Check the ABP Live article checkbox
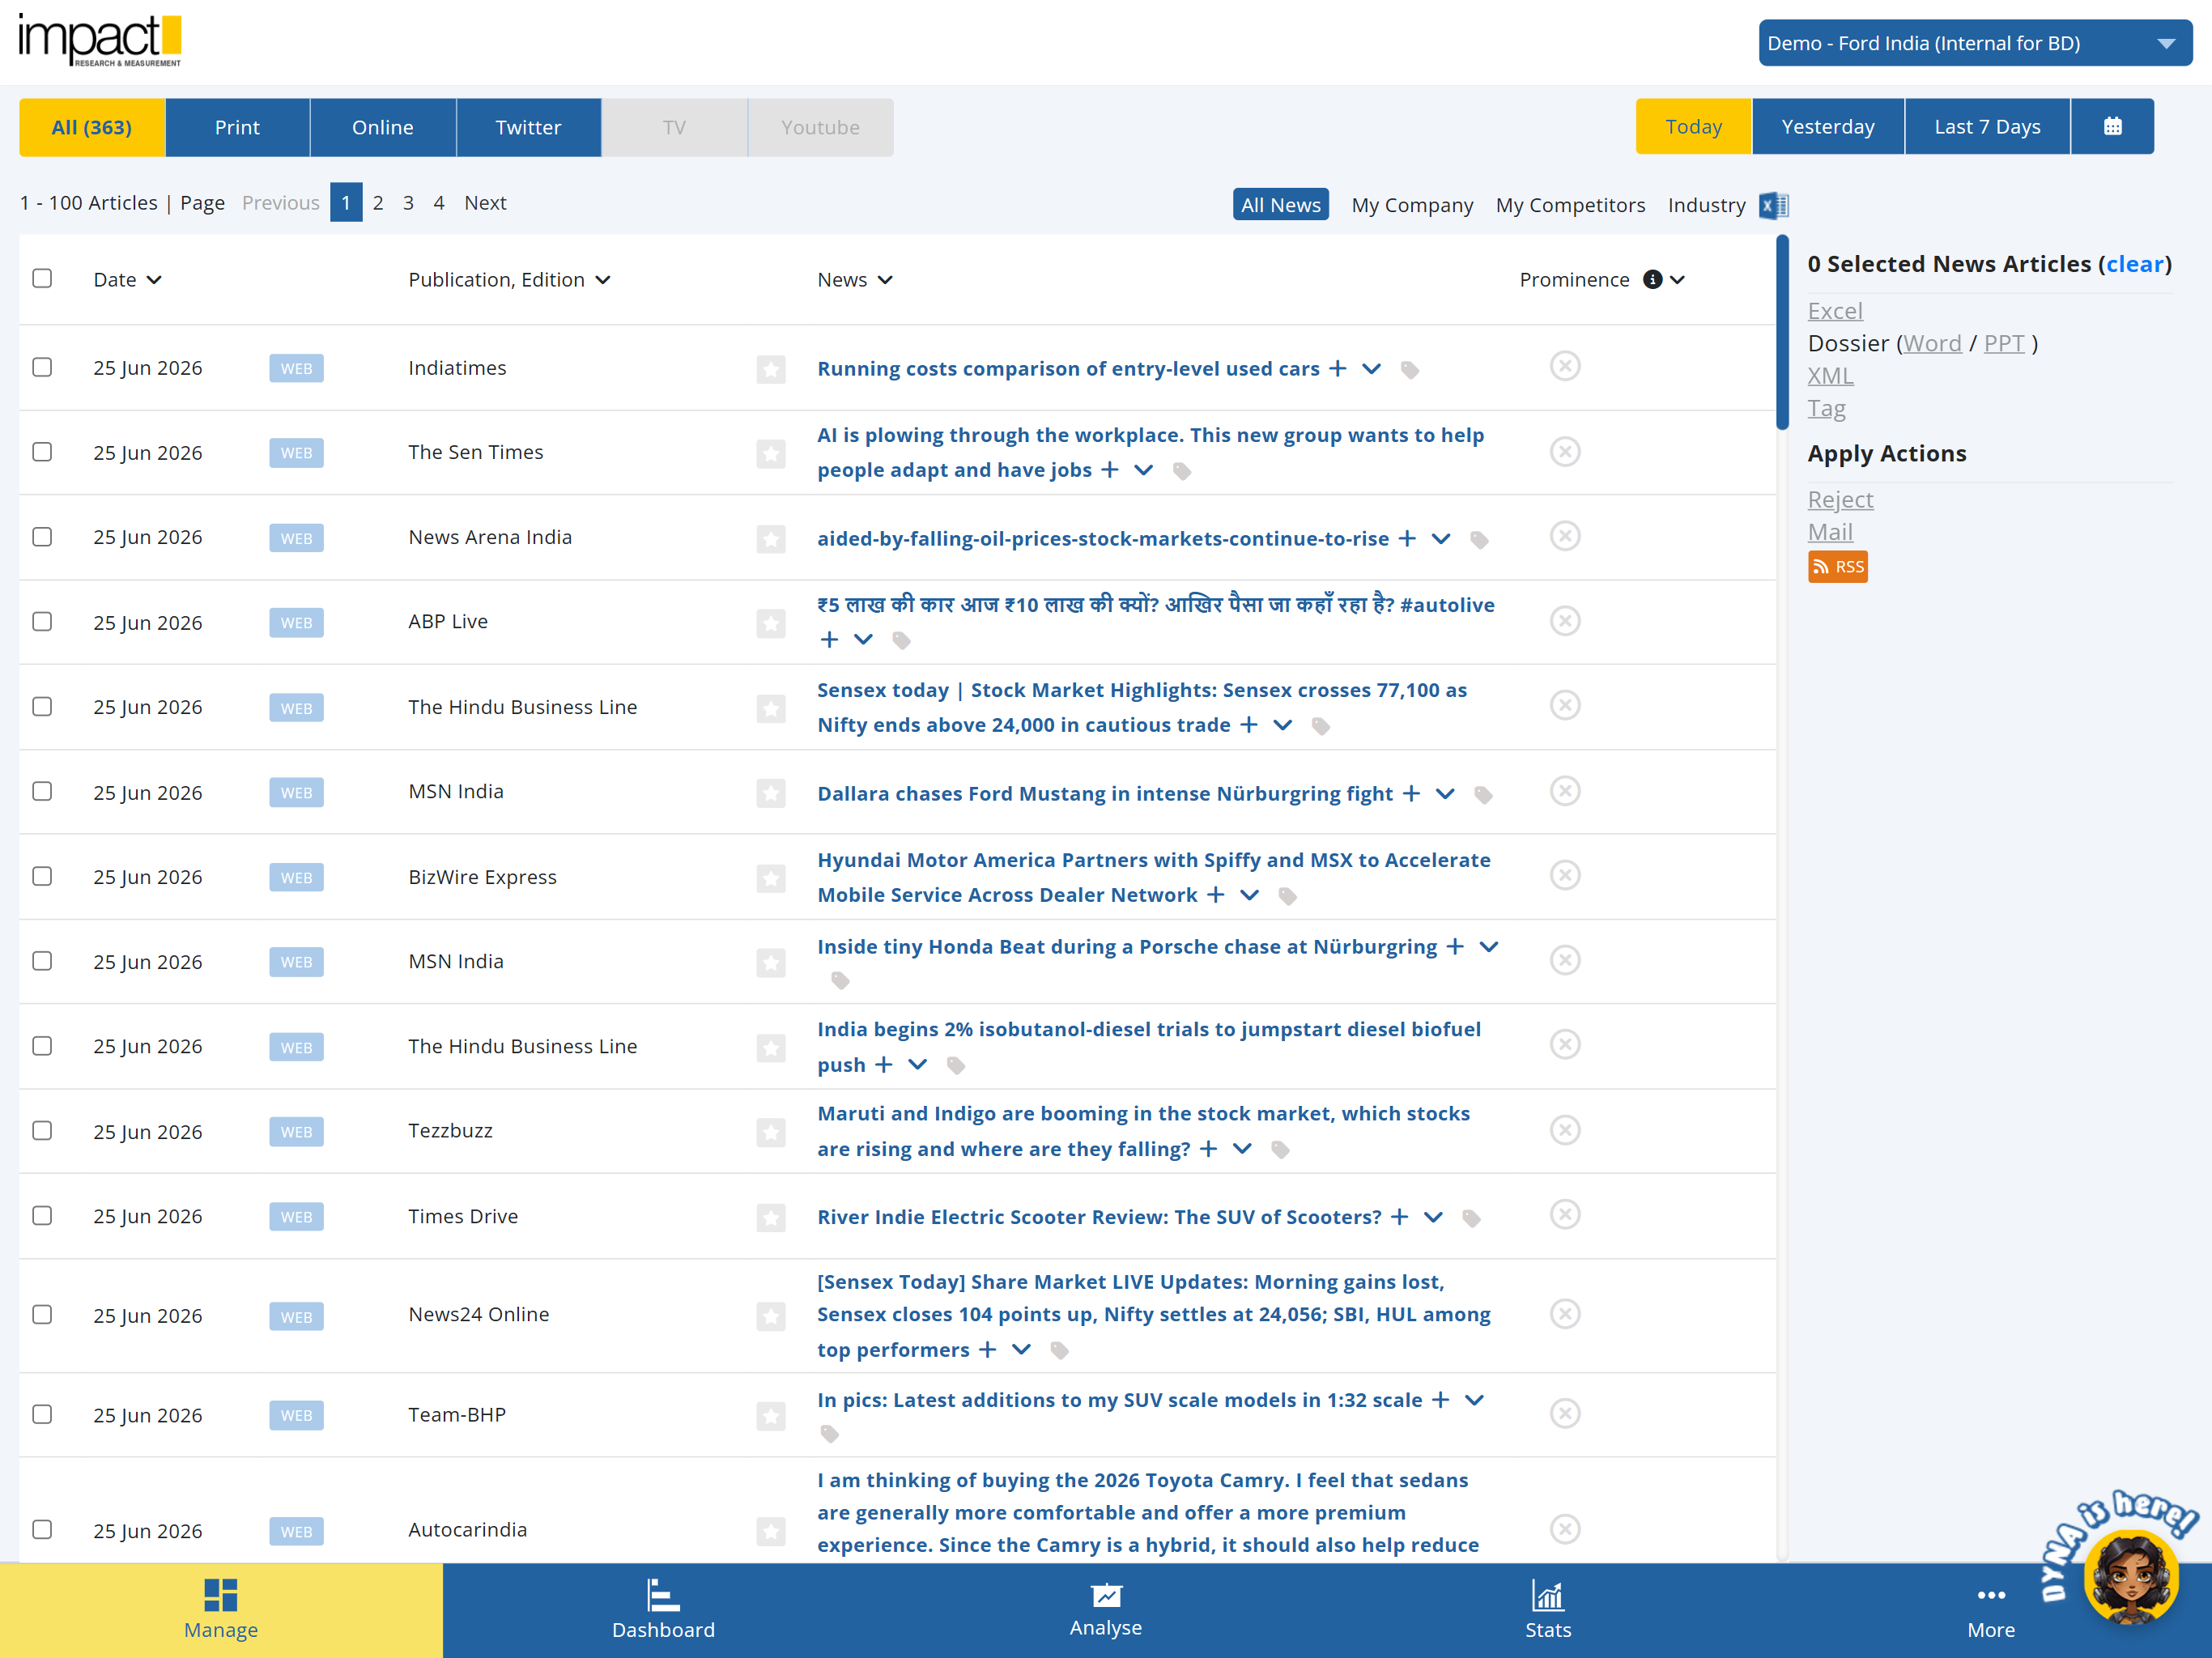This screenshot has width=2212, height=1658. coord(42,622)
